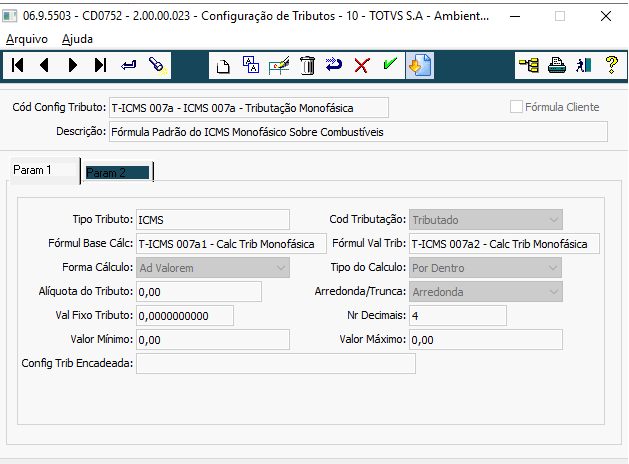Close the Configuração de Tributos window

coord(606,16)
